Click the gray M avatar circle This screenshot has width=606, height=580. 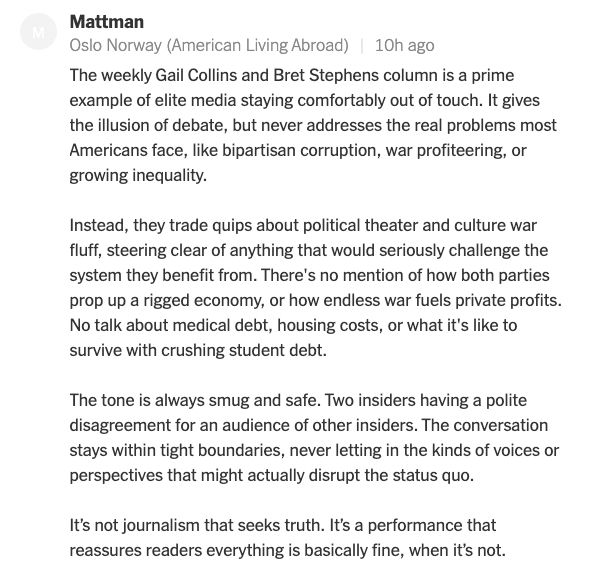point(38,32)
